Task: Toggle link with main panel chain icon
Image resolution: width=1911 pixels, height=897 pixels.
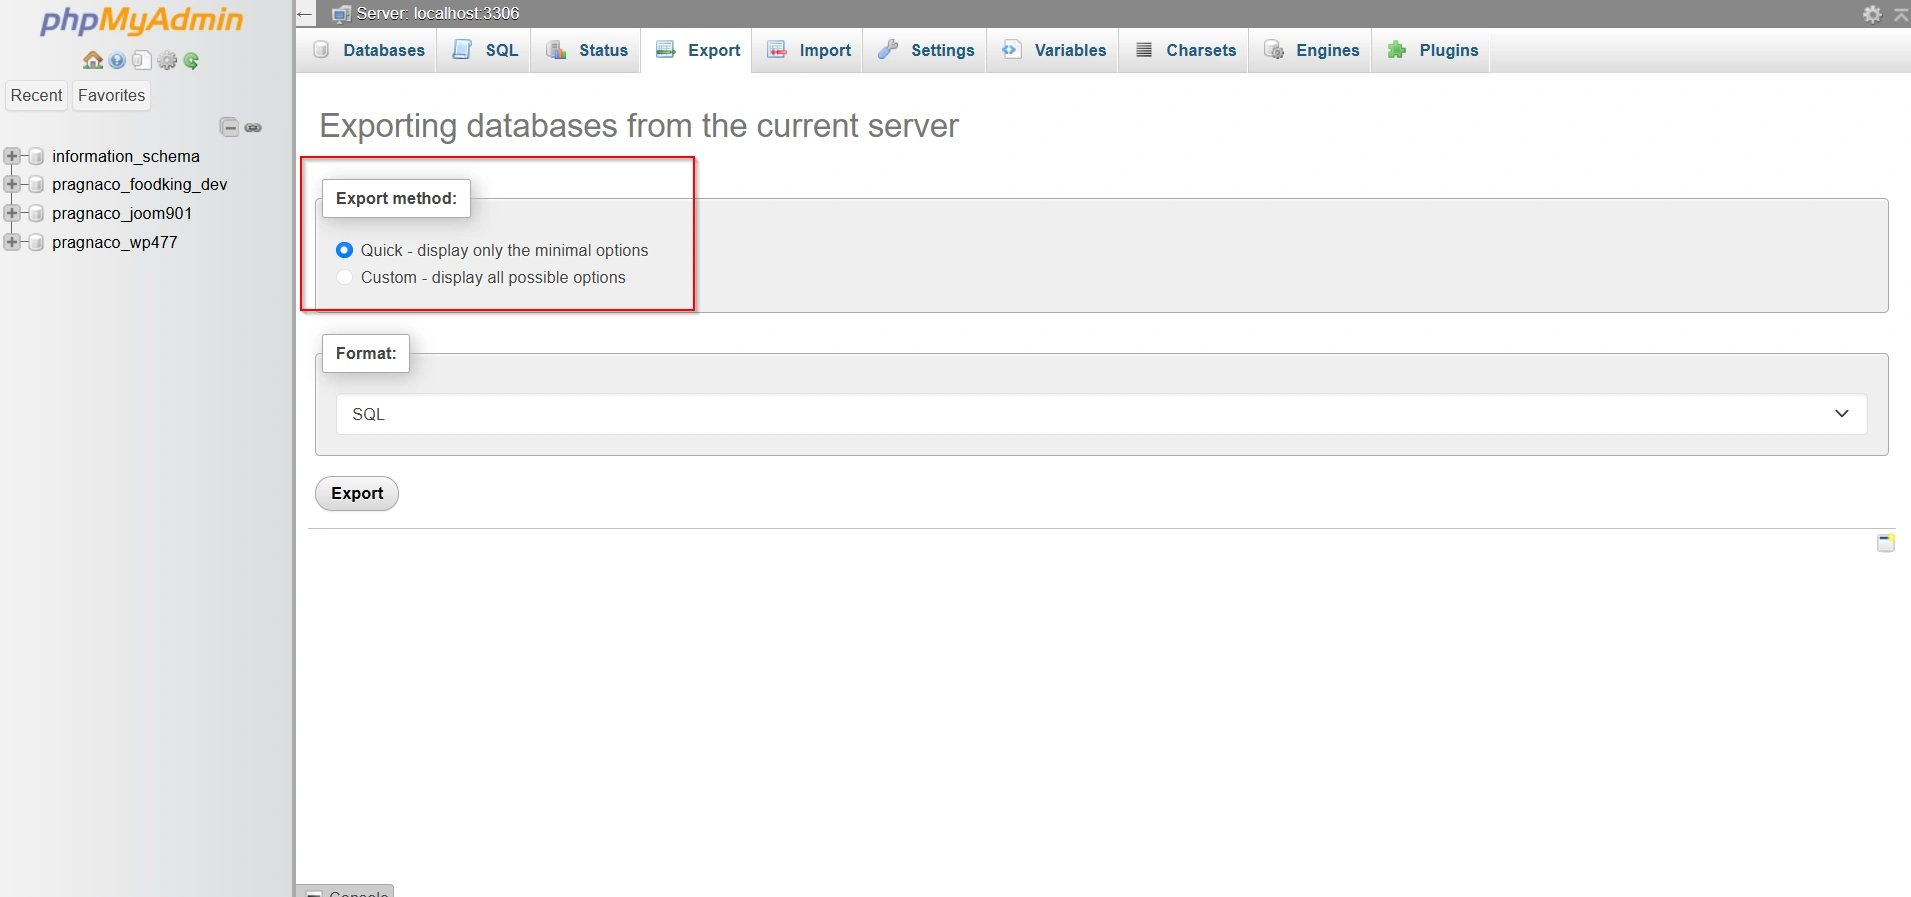Action: click(254, 128)
